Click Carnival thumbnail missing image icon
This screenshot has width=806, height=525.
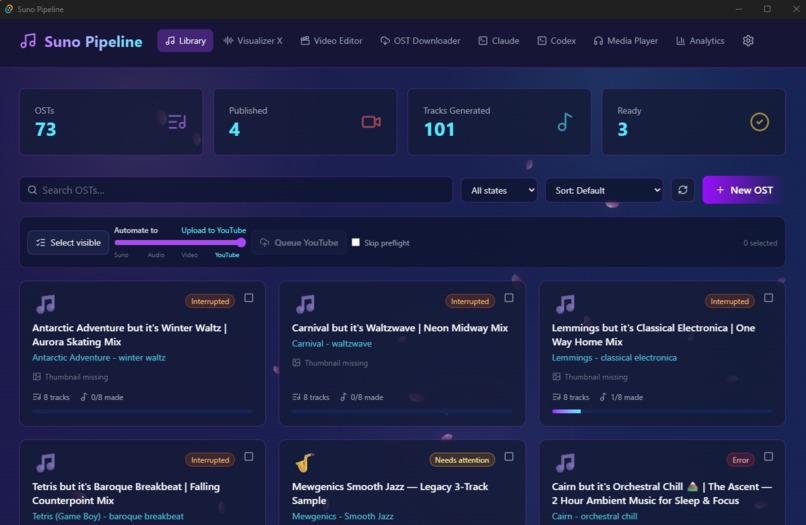point(296,363)
